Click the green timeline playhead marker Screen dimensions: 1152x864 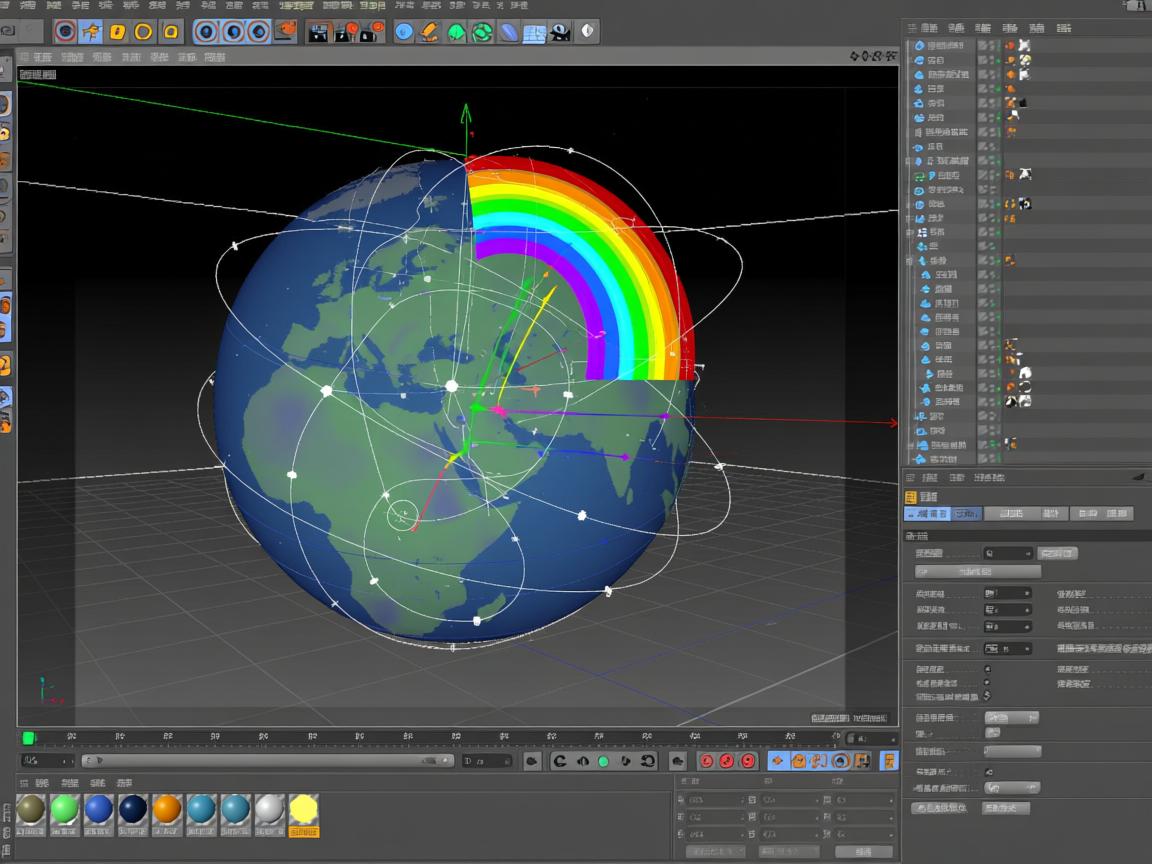click(x=29, y=738)
